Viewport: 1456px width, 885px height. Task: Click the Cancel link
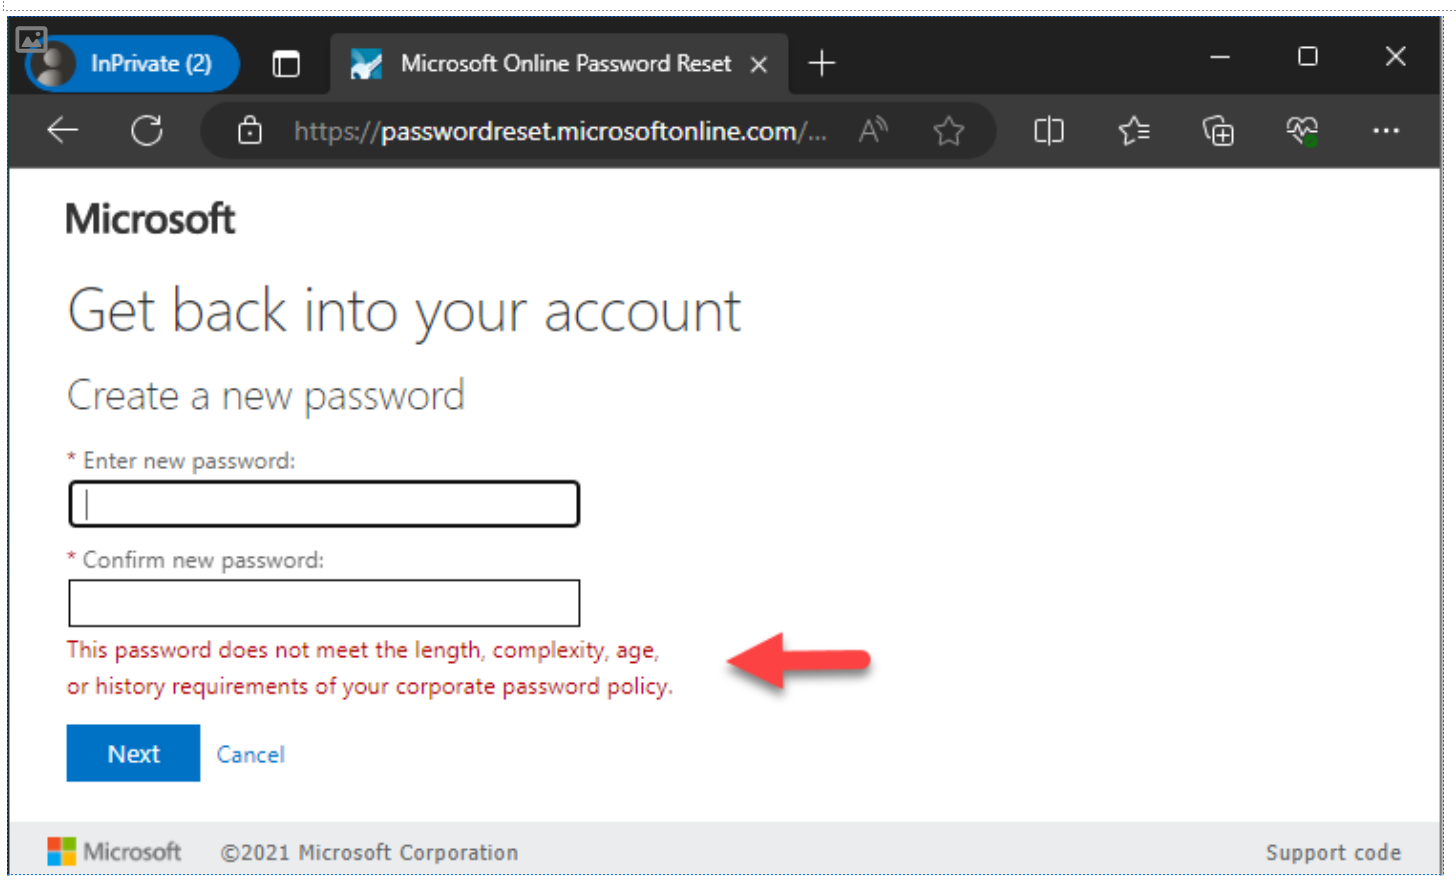[251, 754]
